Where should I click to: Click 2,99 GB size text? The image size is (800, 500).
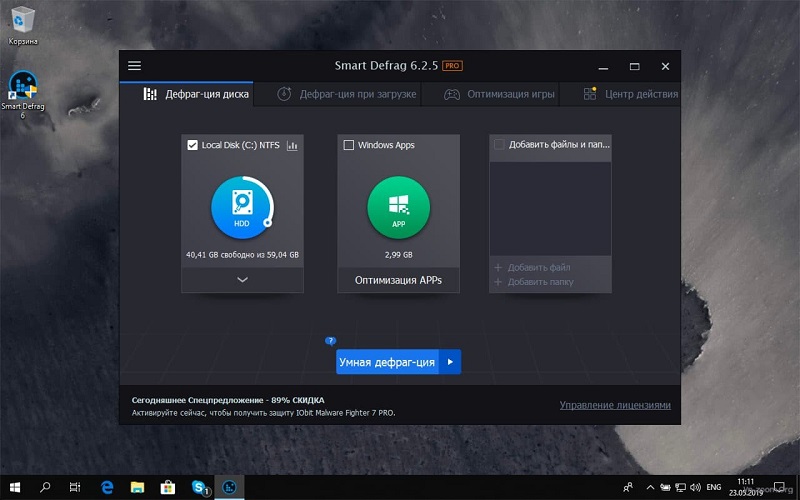coord(398,255)
